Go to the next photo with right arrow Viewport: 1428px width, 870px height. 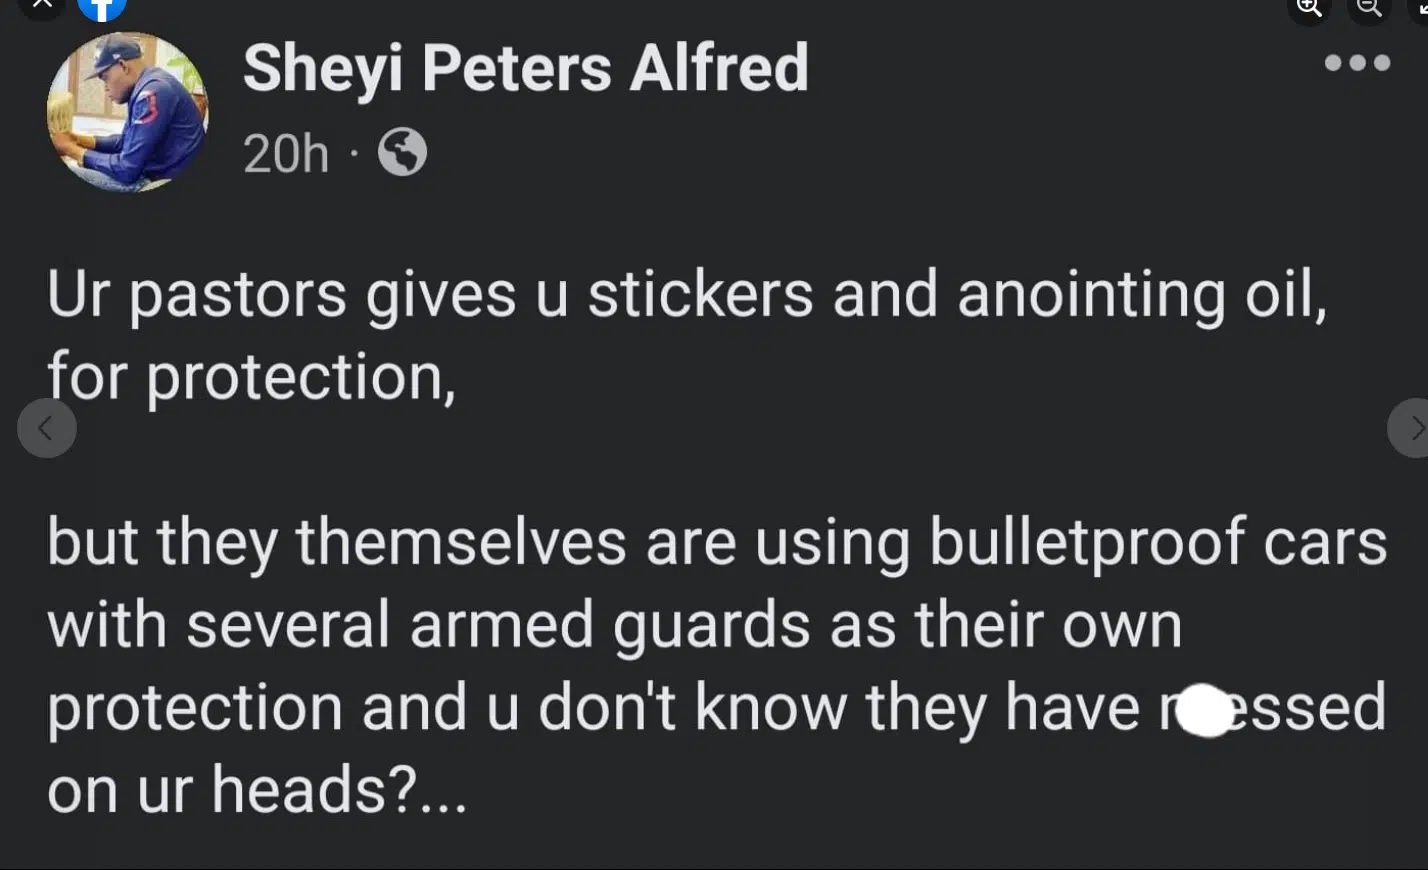click(x=1412, y=428)
